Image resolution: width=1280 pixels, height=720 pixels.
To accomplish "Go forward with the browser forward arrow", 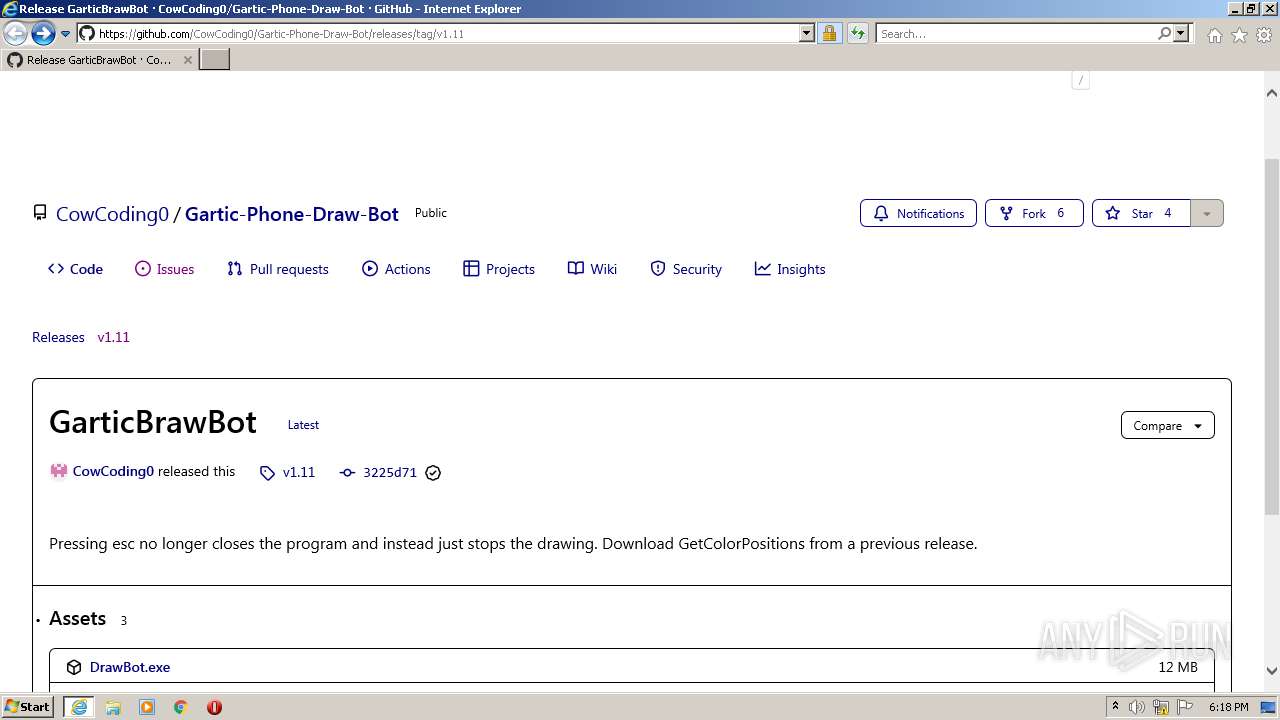I will 42,33.
